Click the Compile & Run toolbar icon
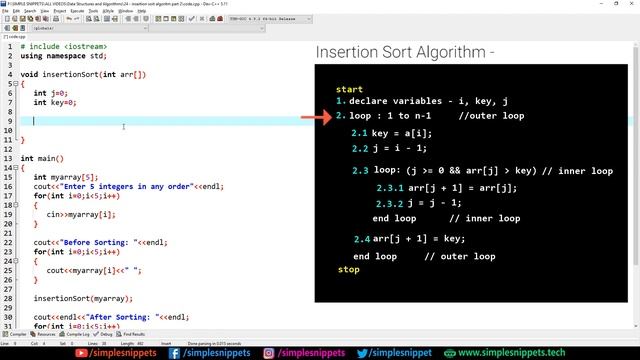640x360 pixels. pos(173,19)
